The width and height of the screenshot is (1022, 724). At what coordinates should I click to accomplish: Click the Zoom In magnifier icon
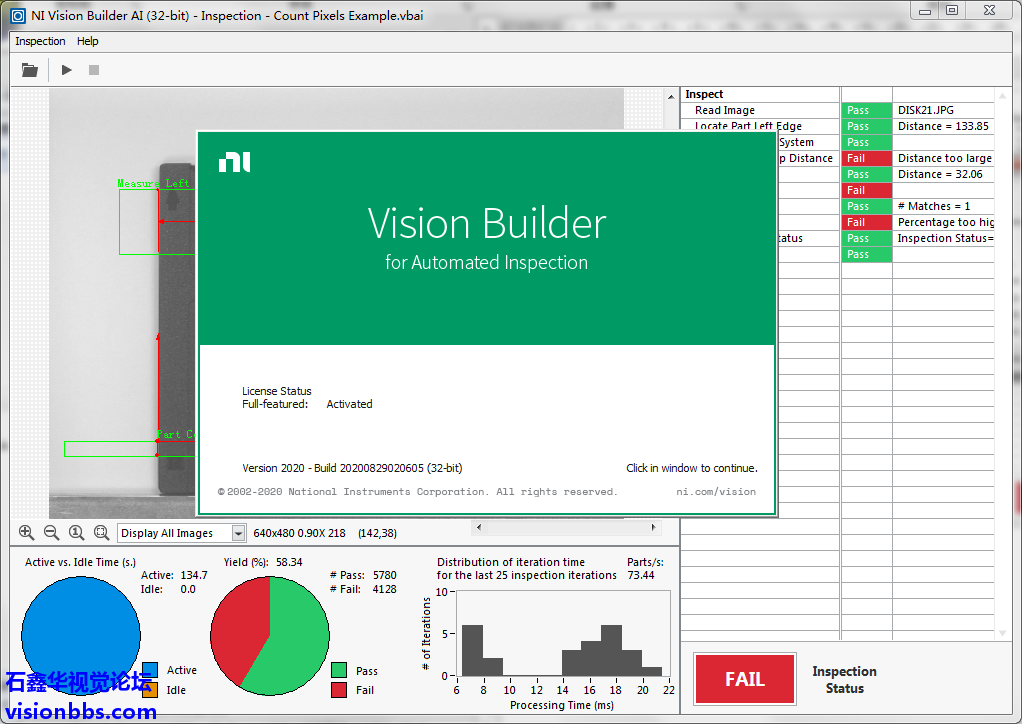tap(26, 533)
